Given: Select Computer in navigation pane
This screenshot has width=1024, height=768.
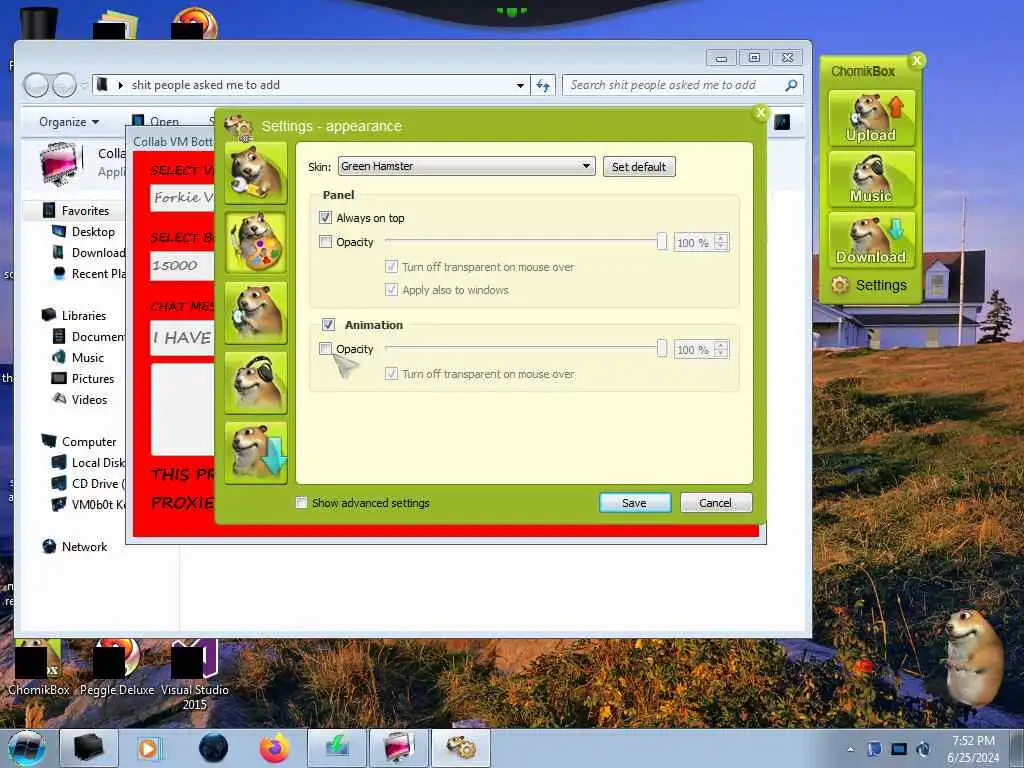Looking at the screenshot, I should [x=79, y=441].
